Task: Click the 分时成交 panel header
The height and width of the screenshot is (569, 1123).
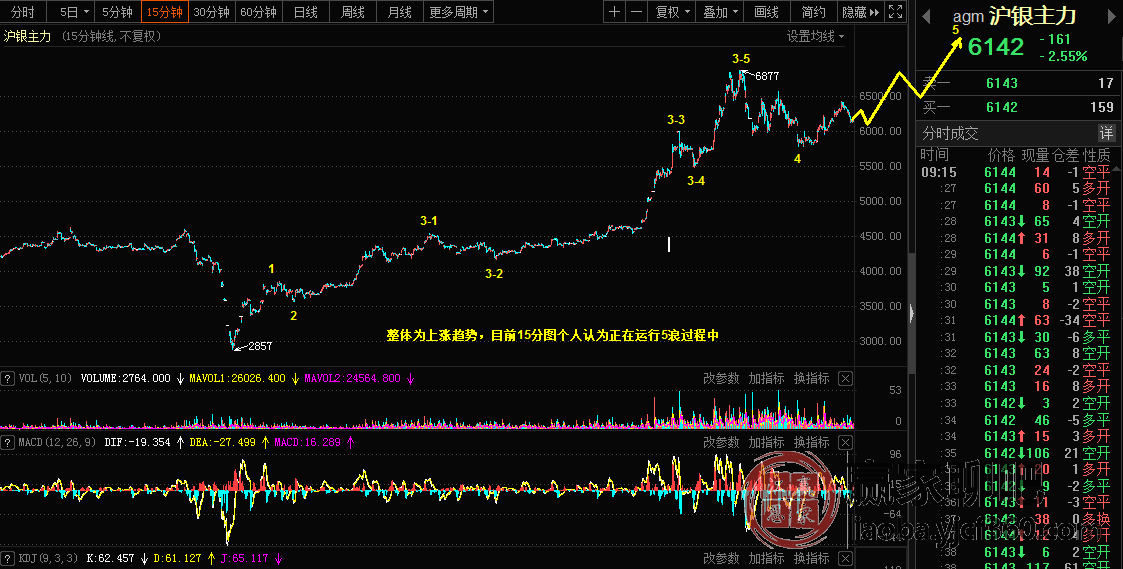Action: (950, 133)
